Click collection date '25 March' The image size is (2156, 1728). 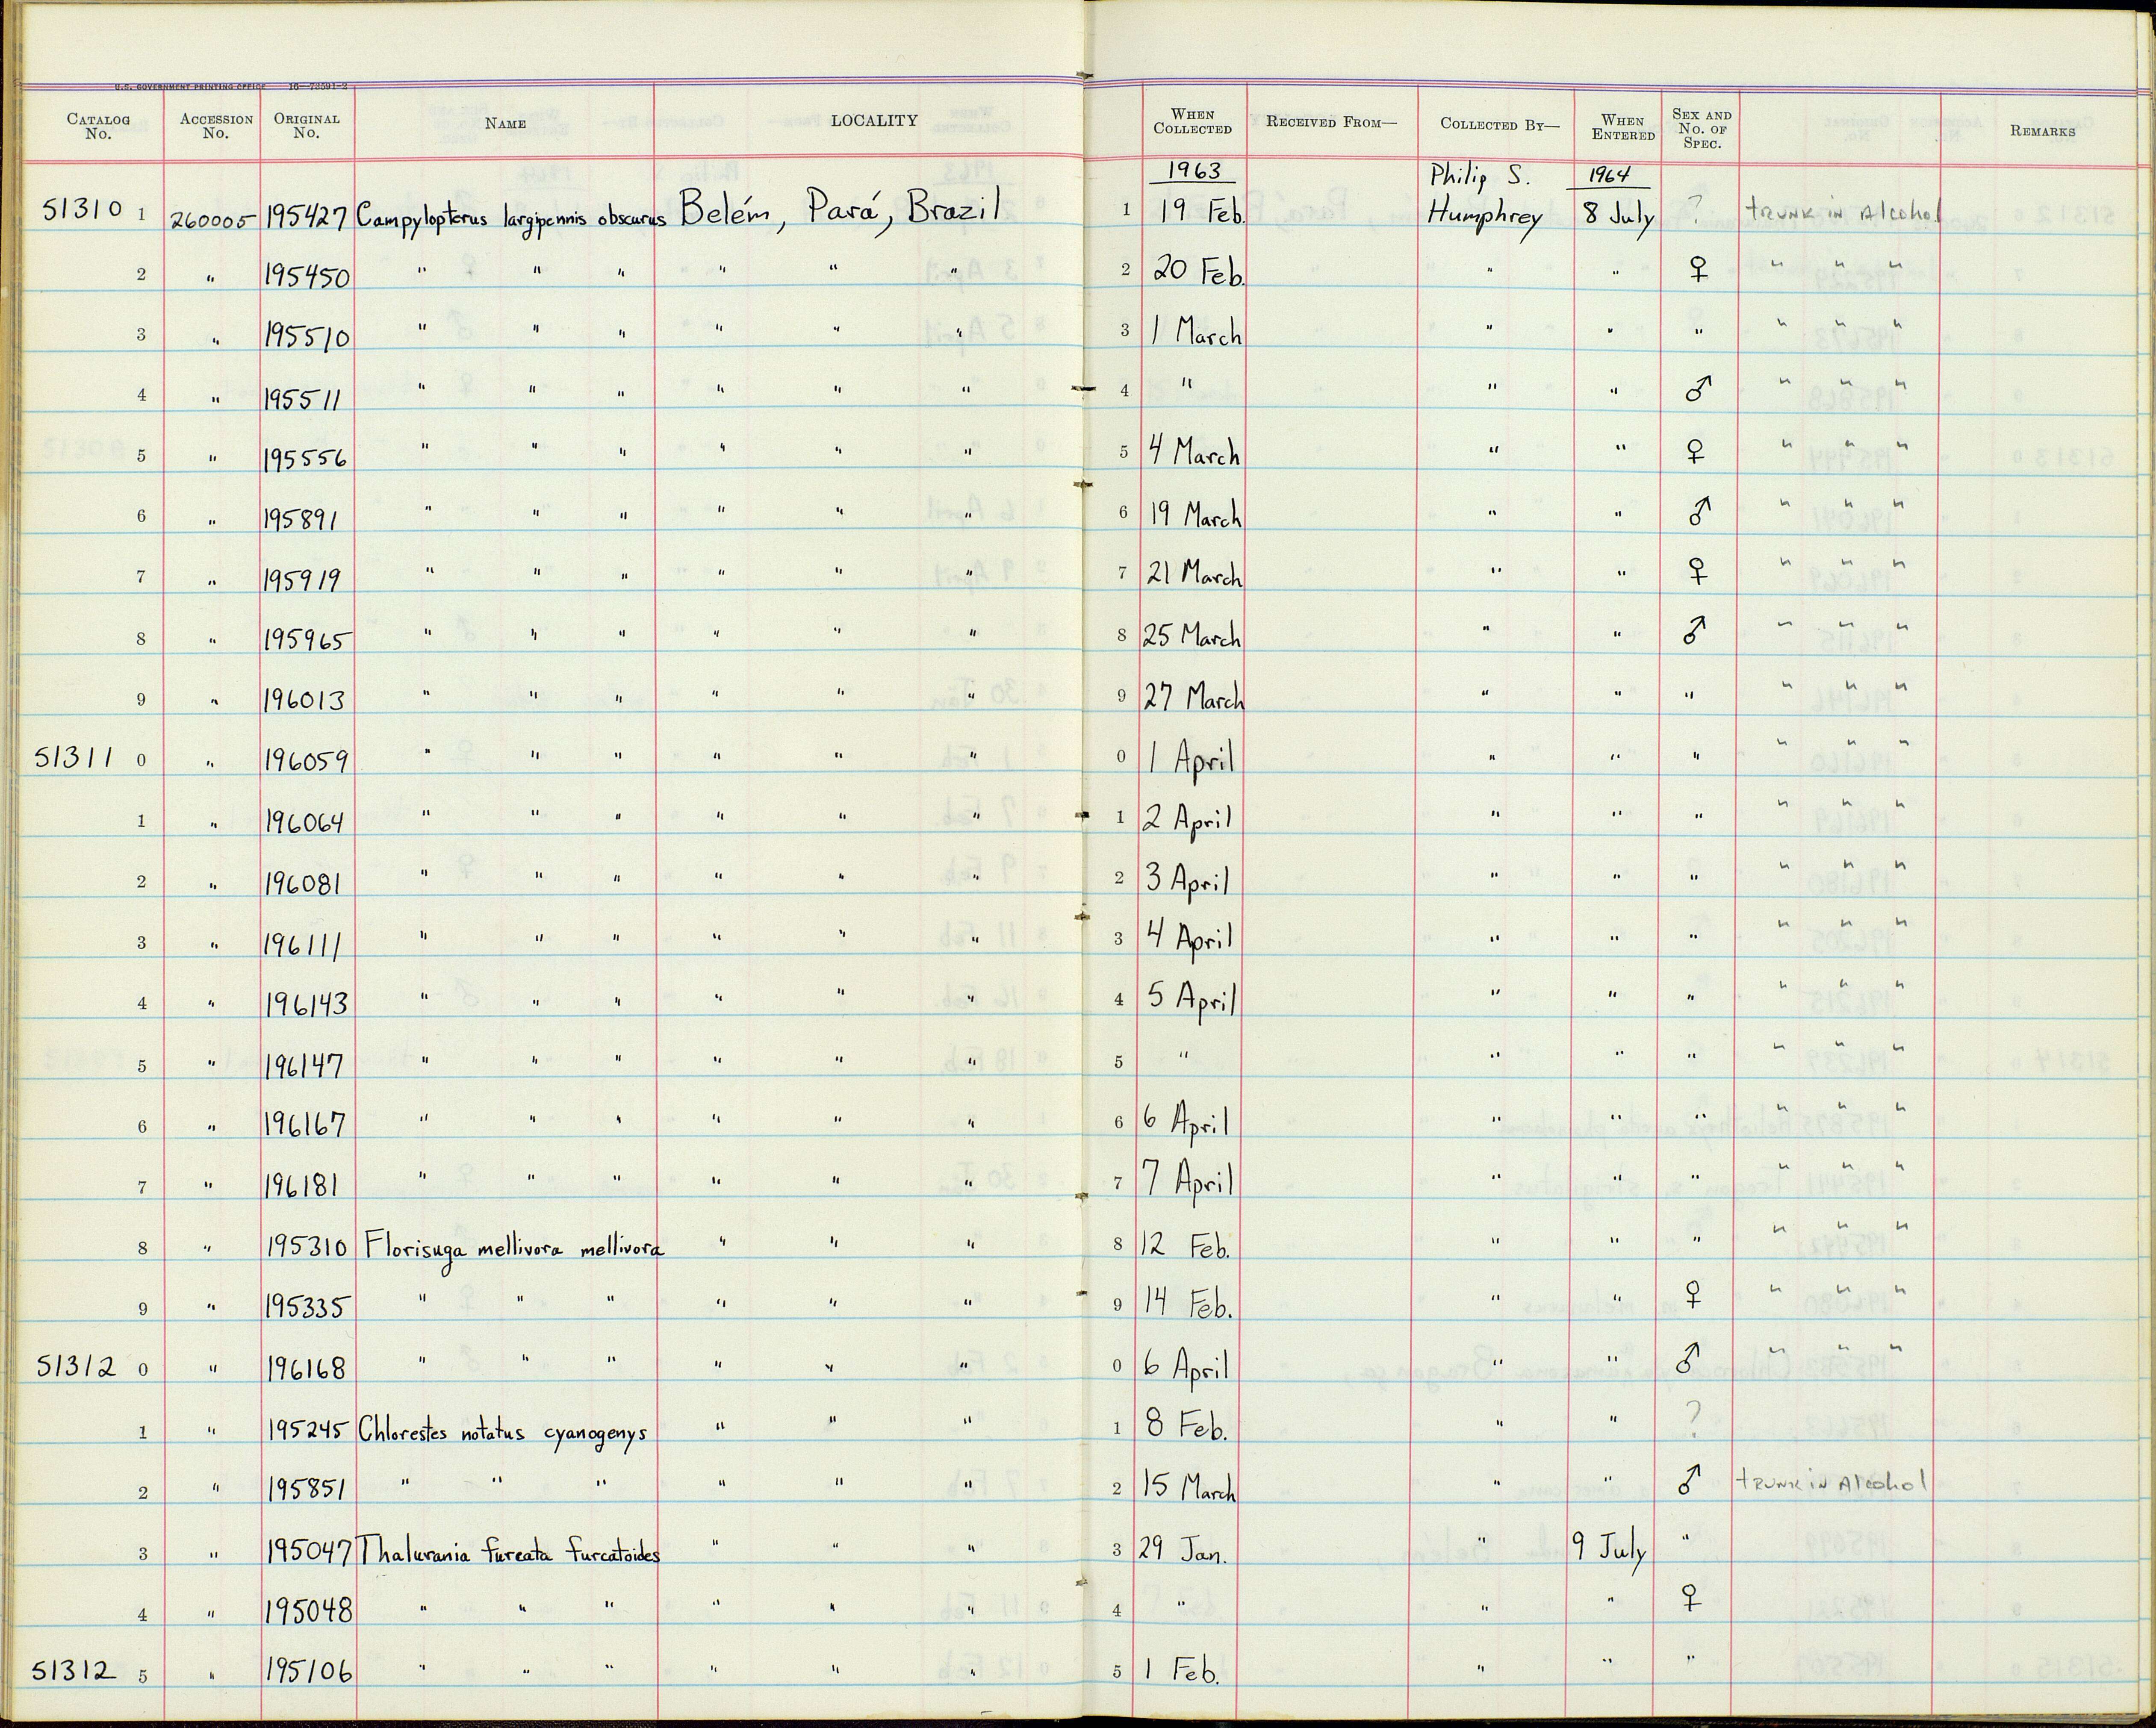coord(1193,635)
